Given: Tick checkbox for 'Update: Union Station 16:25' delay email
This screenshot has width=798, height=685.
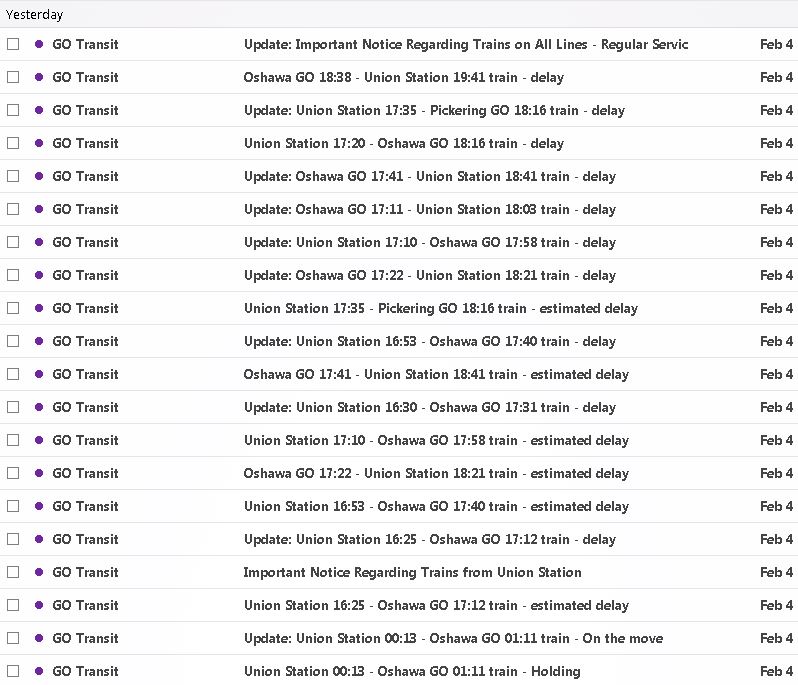Looking at the screenshot, I should [13, 539].
